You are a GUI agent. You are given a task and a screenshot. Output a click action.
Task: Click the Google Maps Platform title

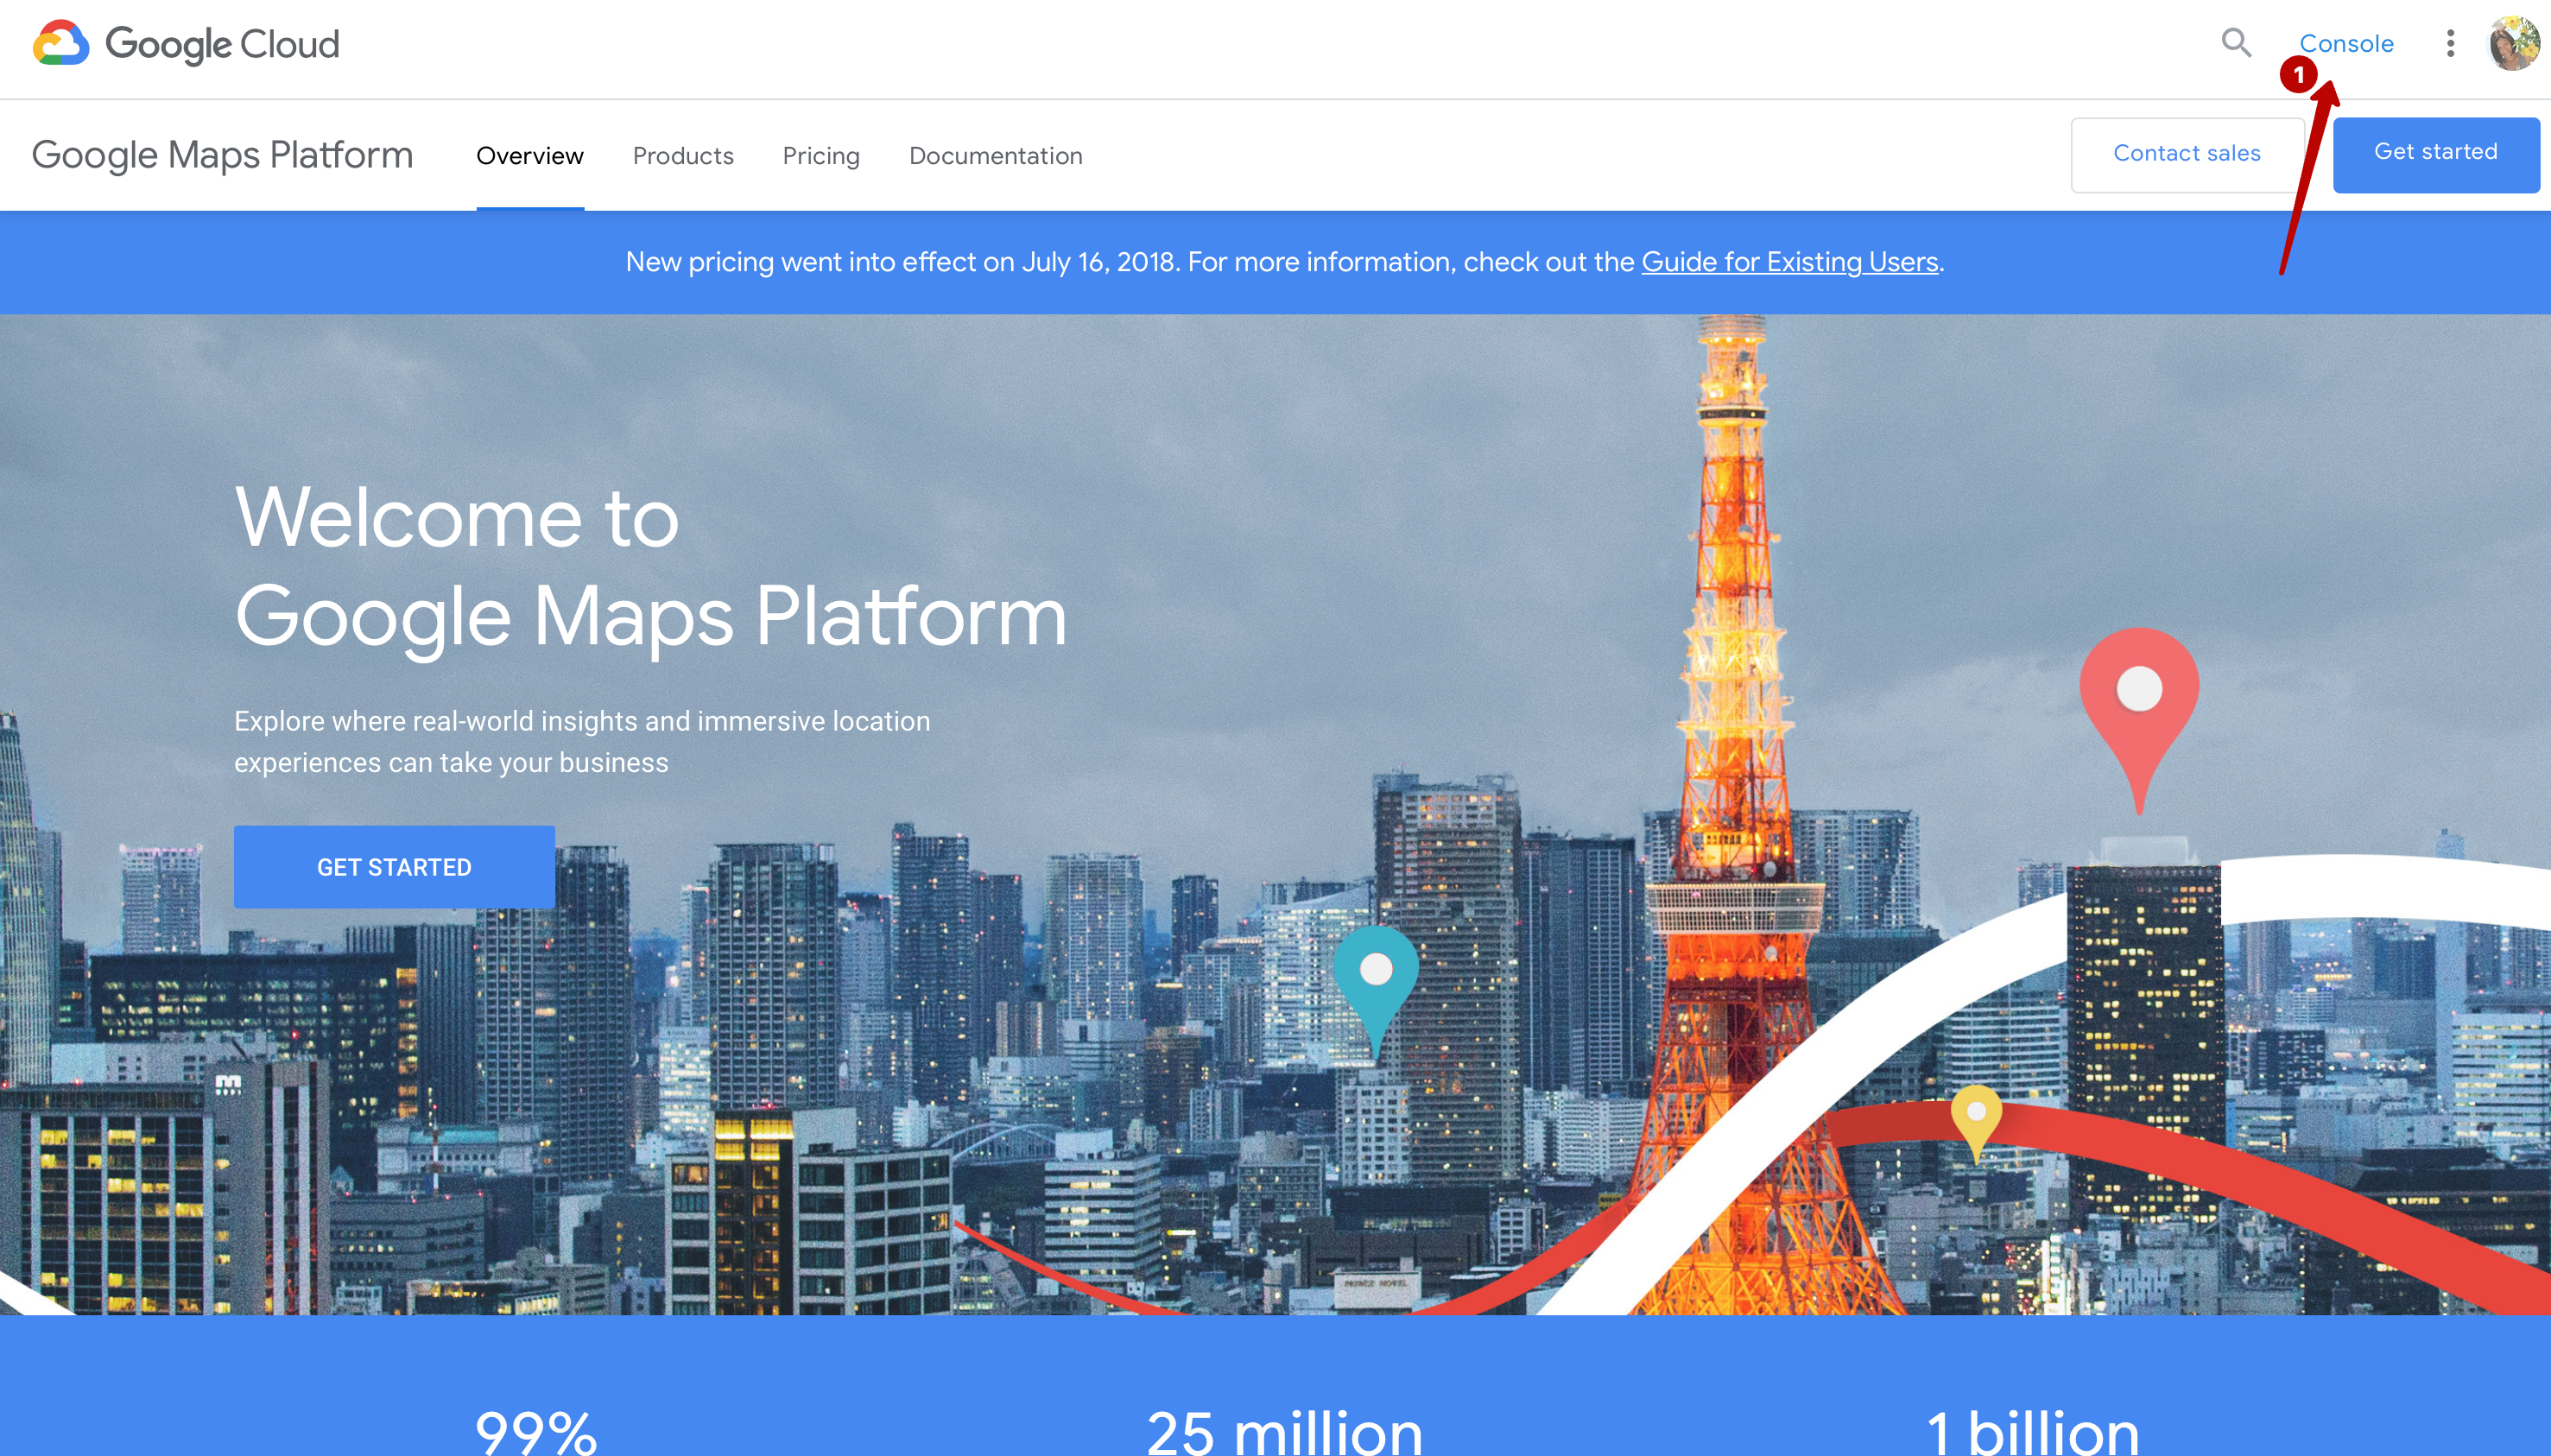[x=222, y=155]
